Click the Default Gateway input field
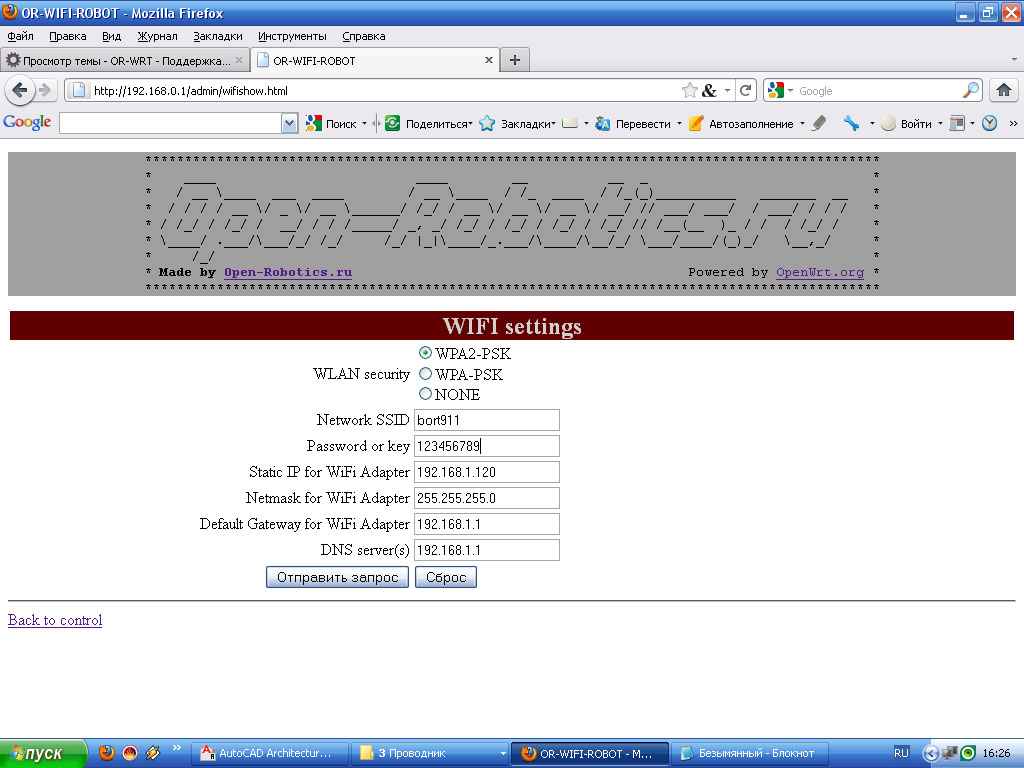The image size is (1024, 768). (487, 524)
